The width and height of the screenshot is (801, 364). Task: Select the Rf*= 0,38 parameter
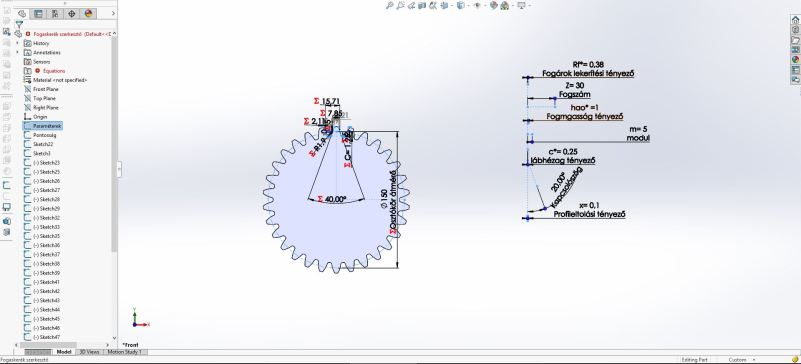pyautogui.click(x=588, y=69)
